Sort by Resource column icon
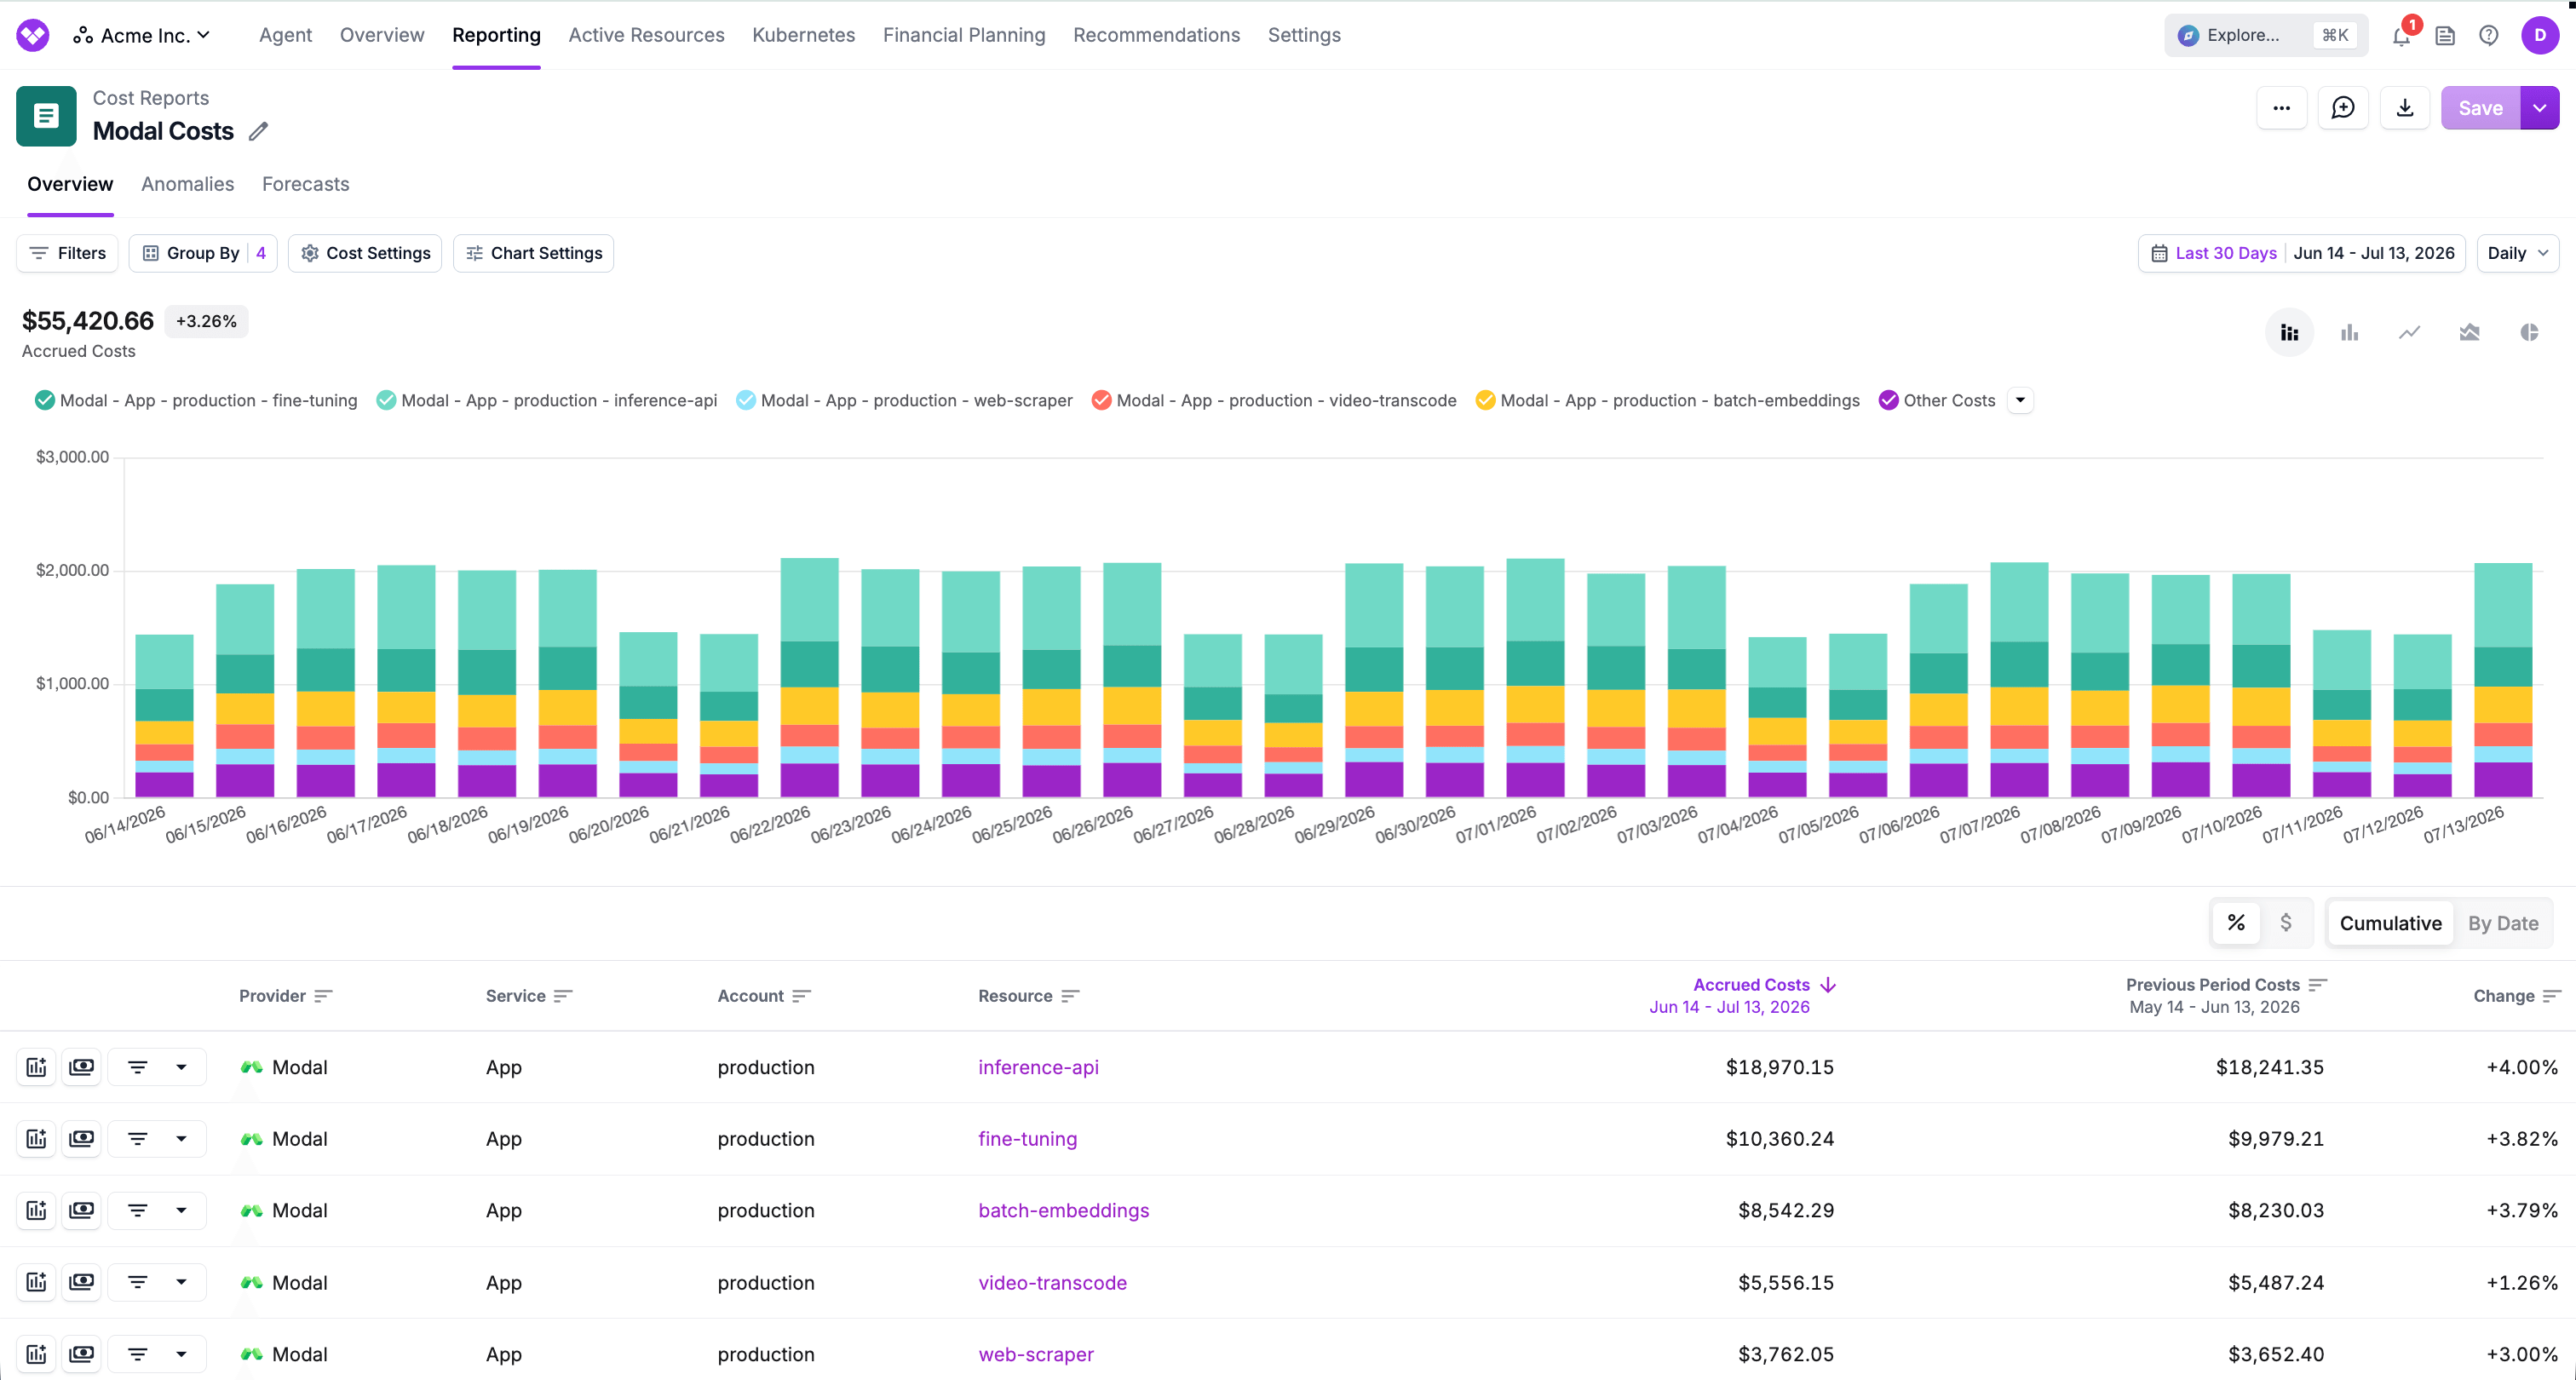The height and width of the screenshot is (1380, 2576). 1070,996
